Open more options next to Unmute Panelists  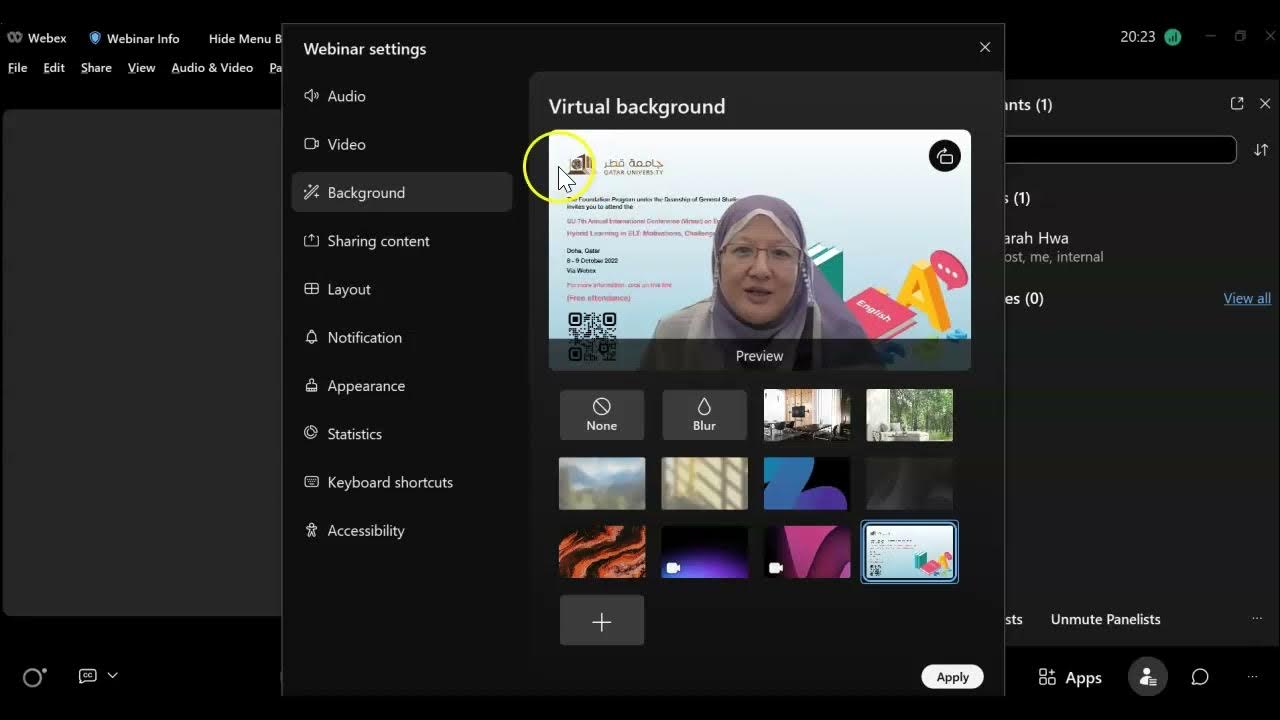(1257, 619)
